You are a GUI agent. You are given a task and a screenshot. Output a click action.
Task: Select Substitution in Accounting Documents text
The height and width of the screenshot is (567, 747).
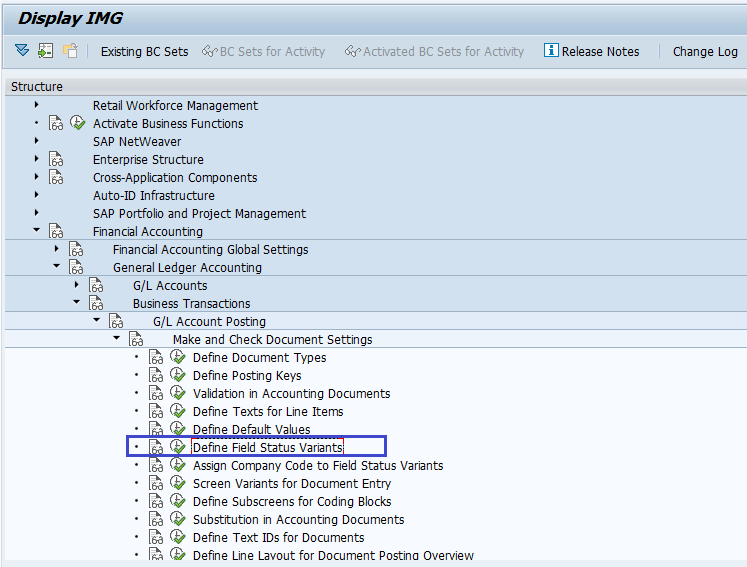(298, 519)
